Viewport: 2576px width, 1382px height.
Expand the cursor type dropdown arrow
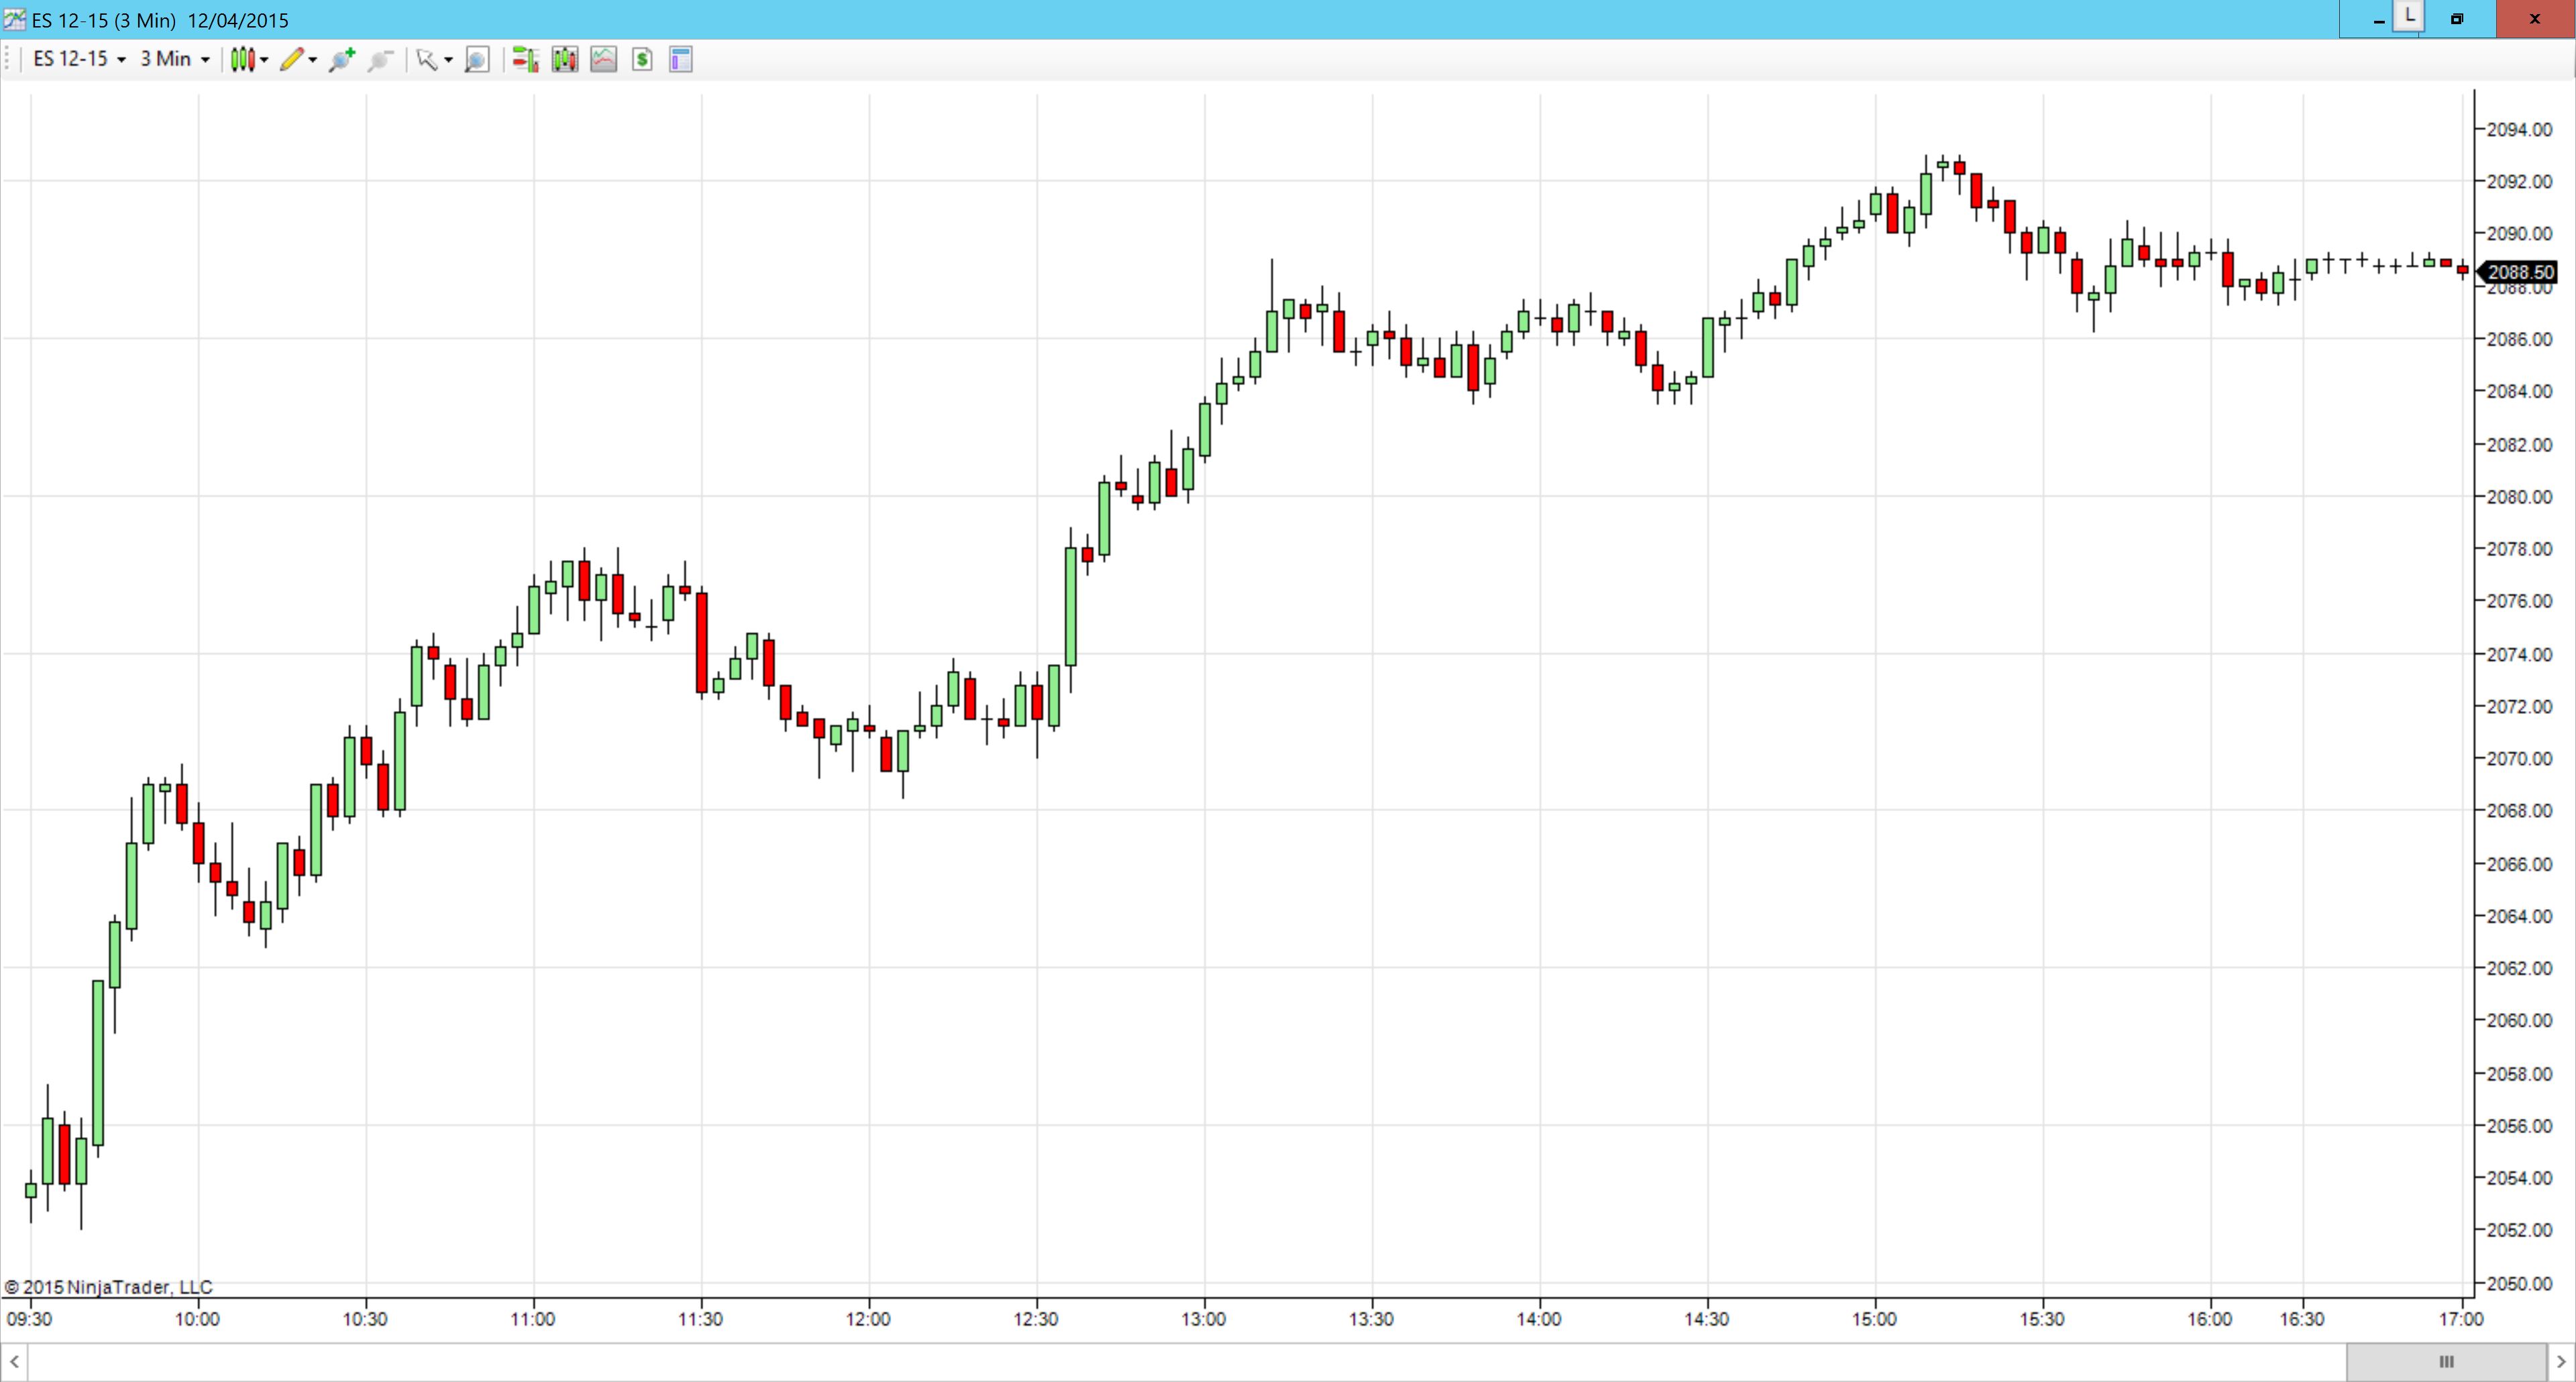tap(448, 60)
